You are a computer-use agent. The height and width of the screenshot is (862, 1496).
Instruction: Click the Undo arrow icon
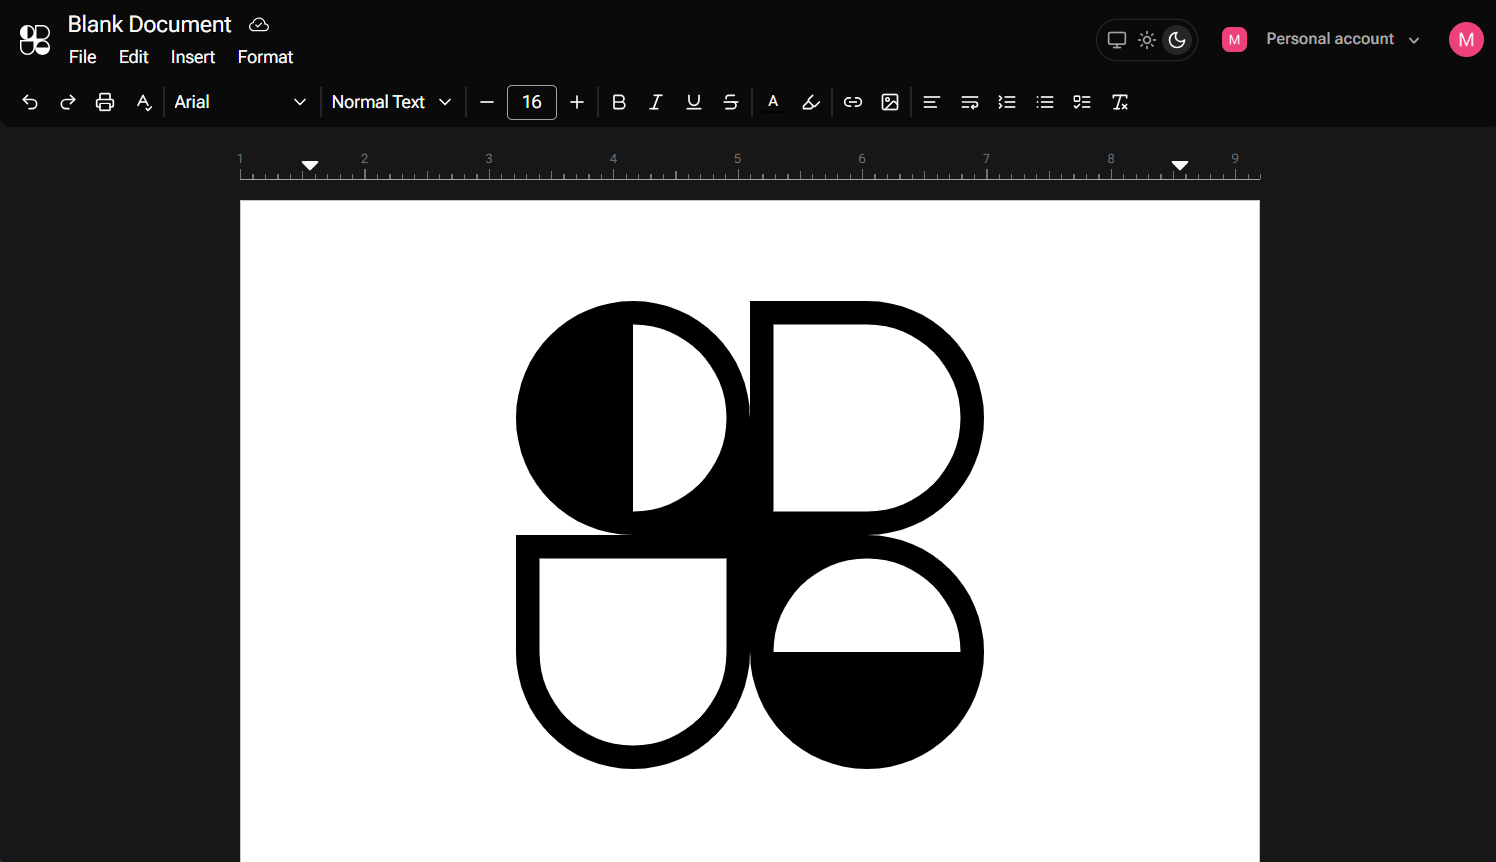pyautogui.click(x=30, y=102)
